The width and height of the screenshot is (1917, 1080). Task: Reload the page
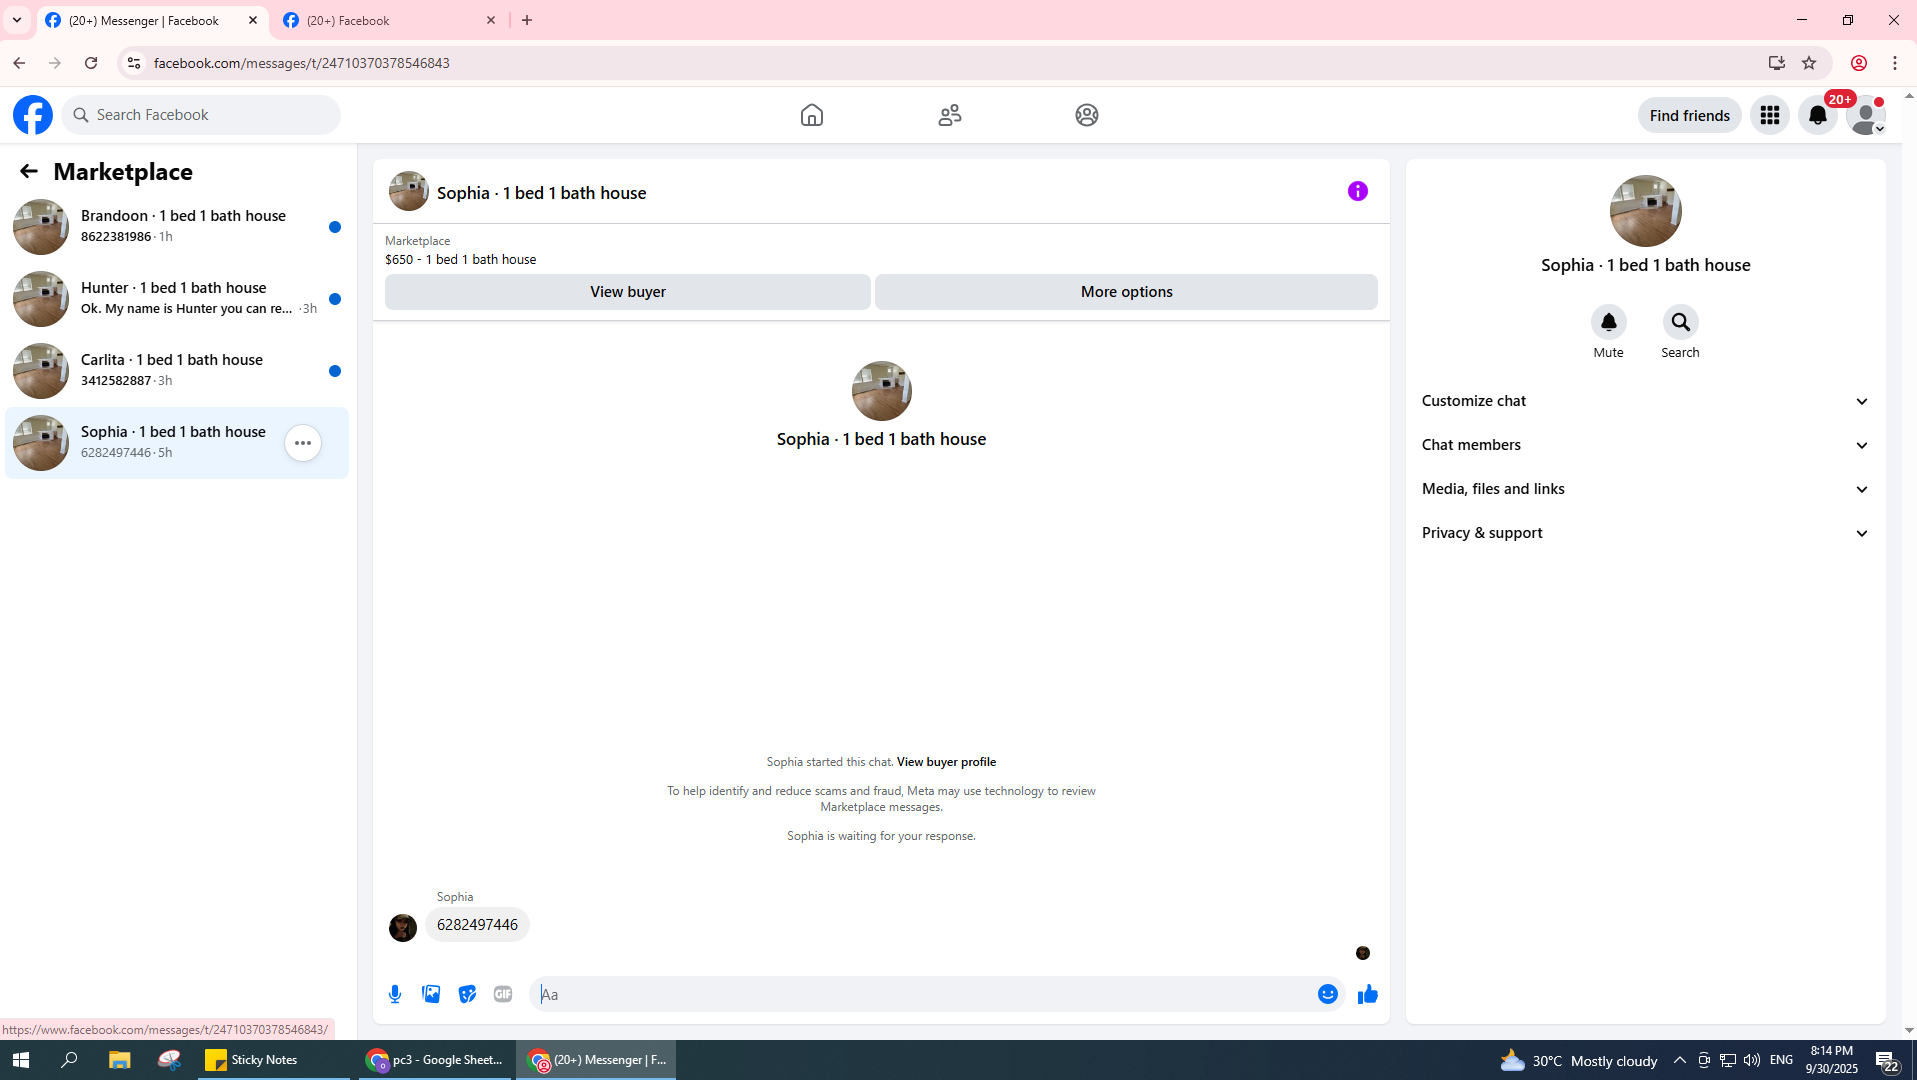coord(91,63)
